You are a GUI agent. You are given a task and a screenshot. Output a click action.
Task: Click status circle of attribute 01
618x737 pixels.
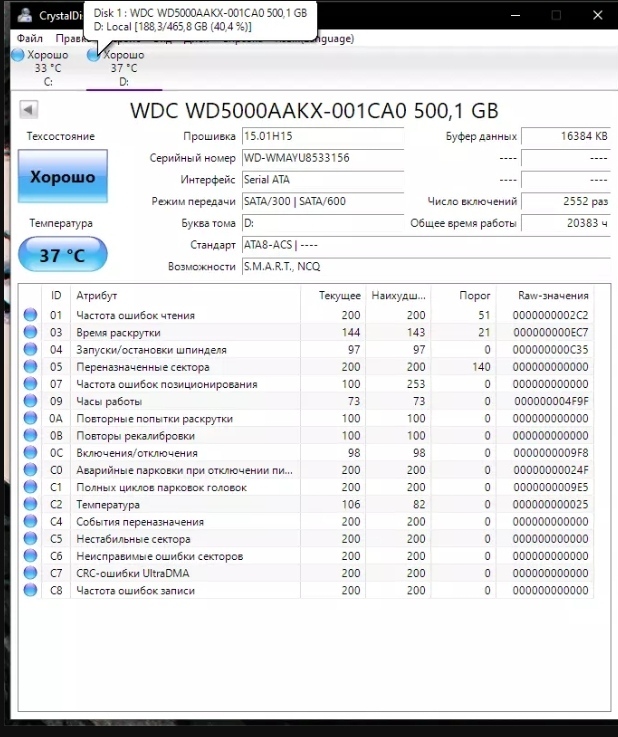[x=31, y=314]
